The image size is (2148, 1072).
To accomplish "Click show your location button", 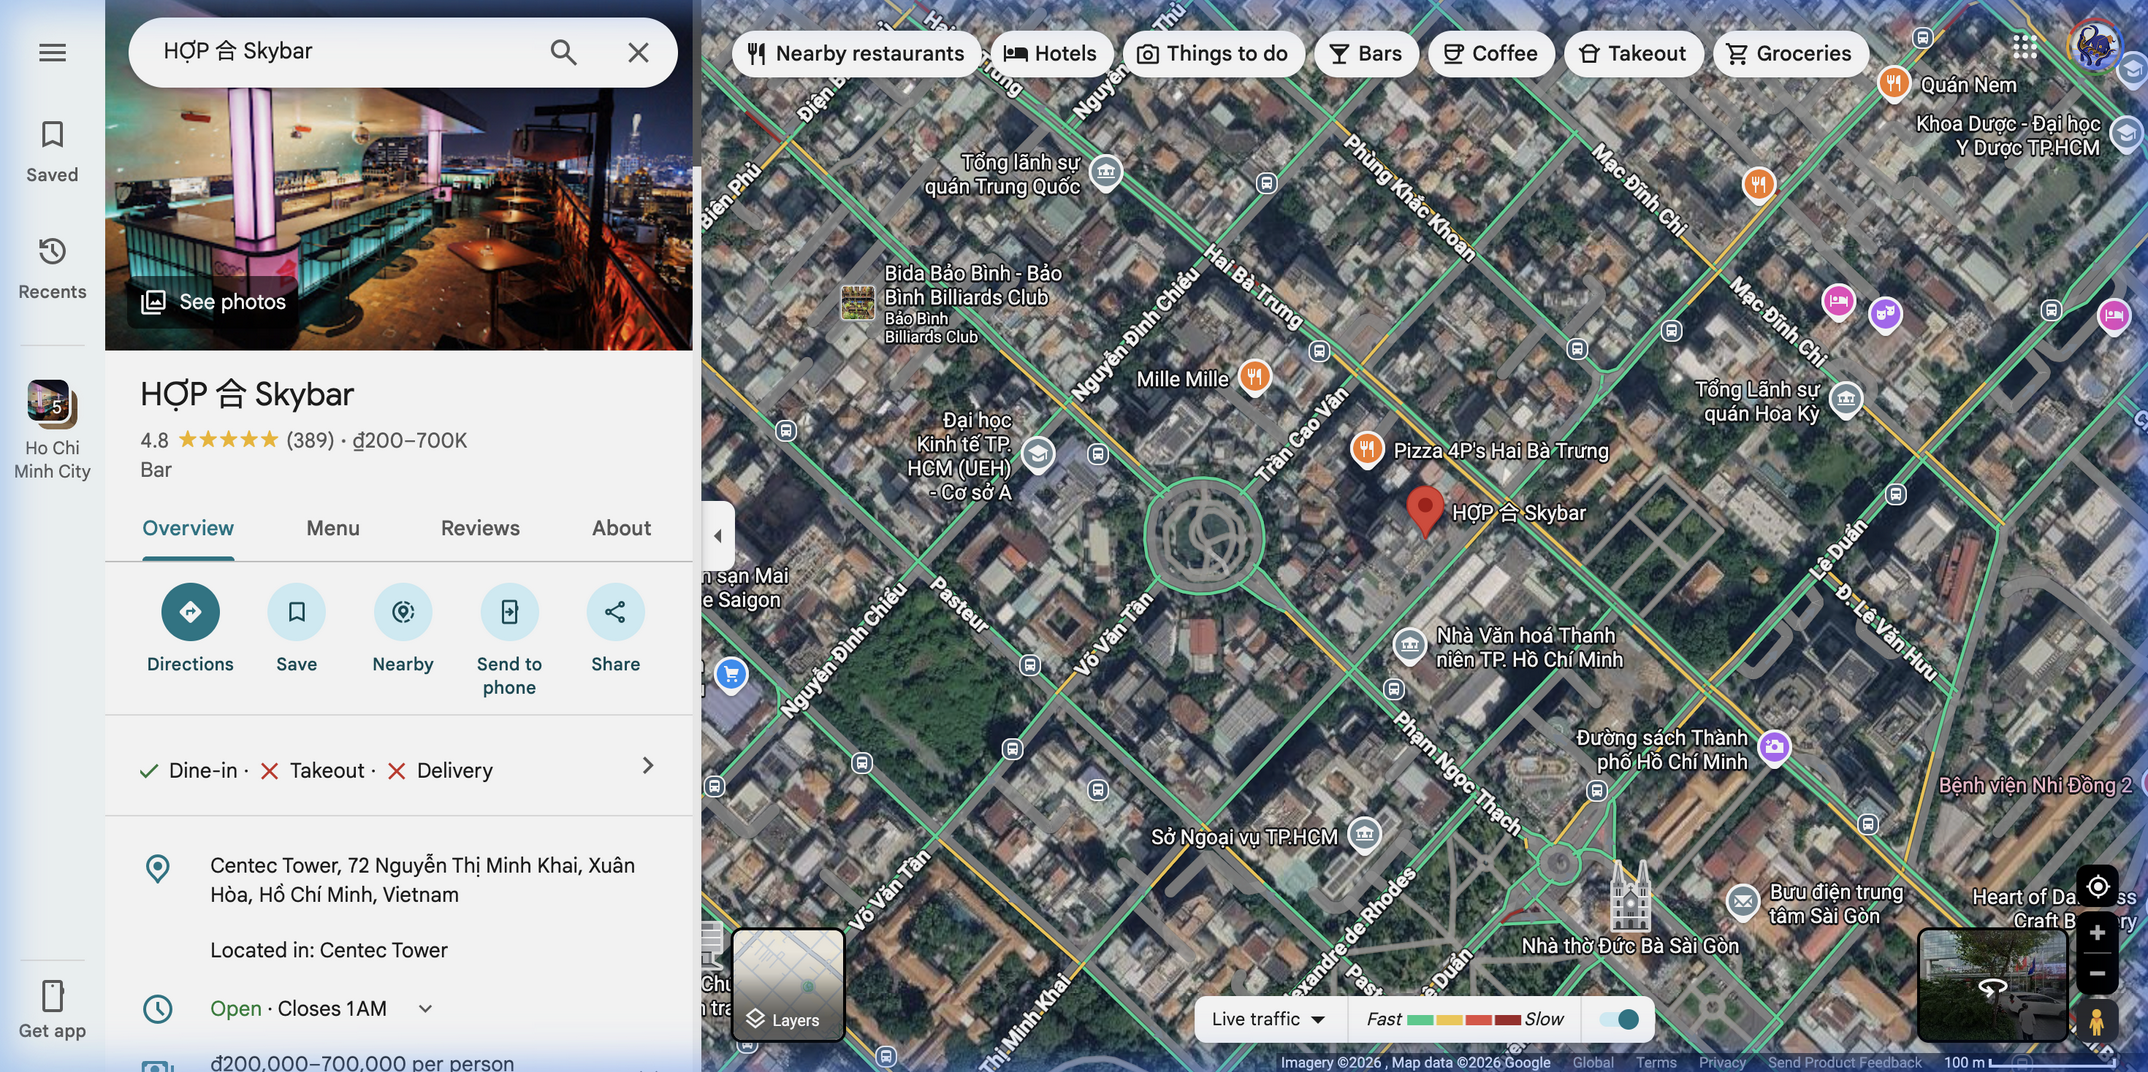I will point(2097,887).
